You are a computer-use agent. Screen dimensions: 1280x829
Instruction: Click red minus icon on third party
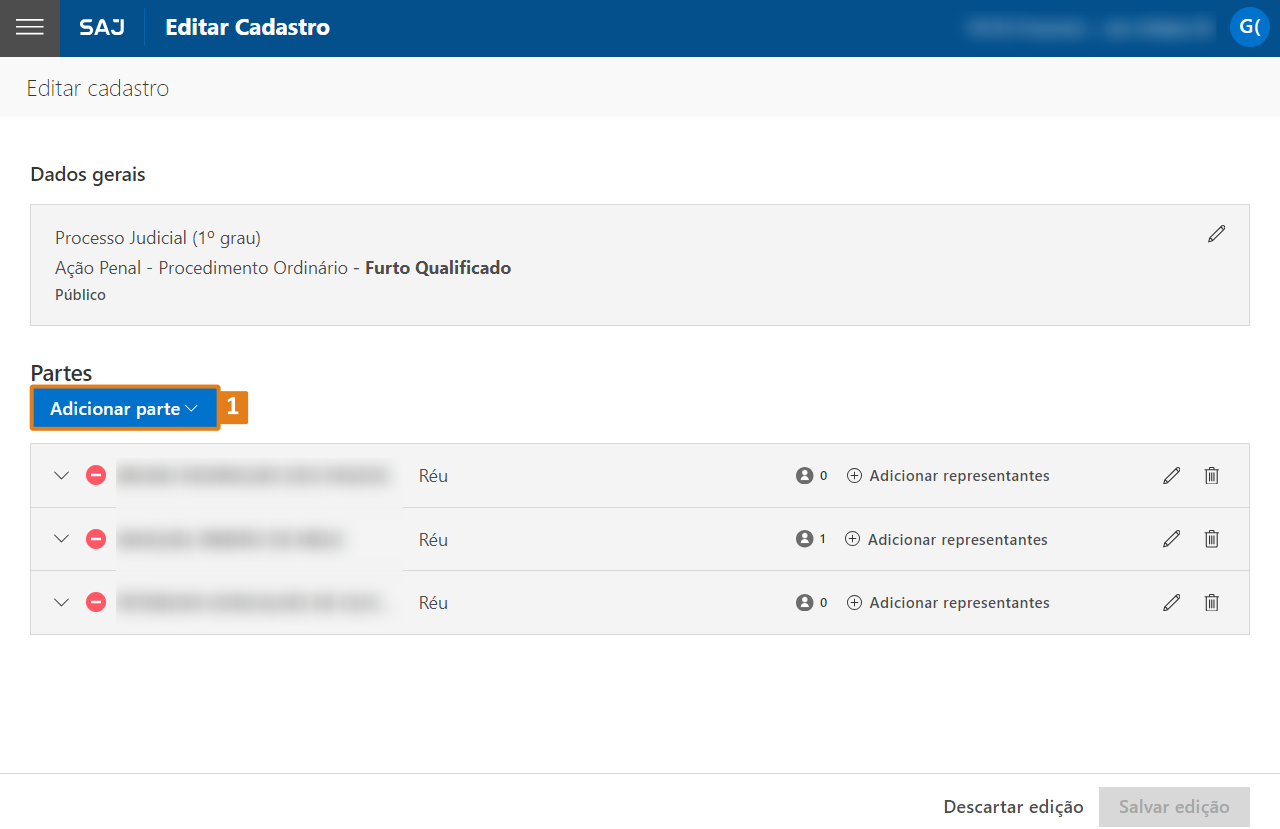click(x=96, y=603)
